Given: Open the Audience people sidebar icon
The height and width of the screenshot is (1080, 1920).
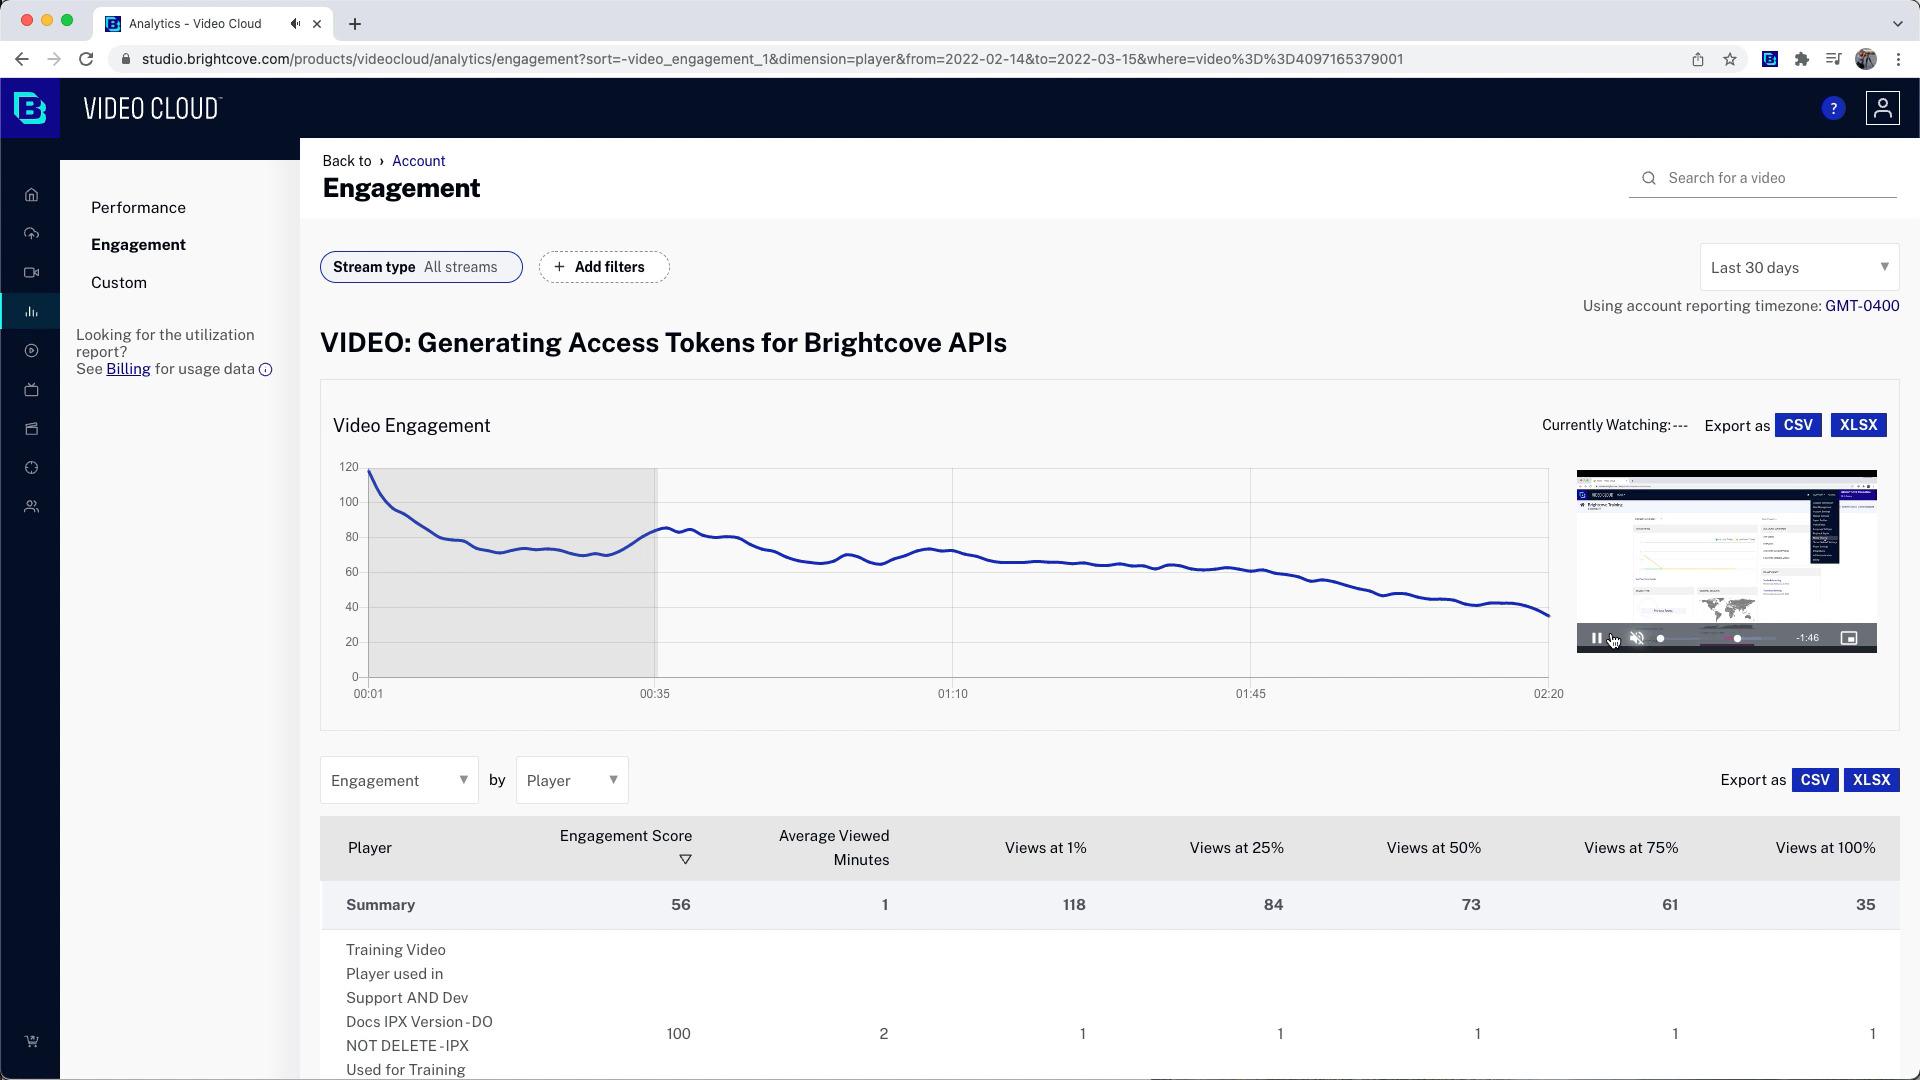Looking at the screenshot, I should 31,507.
